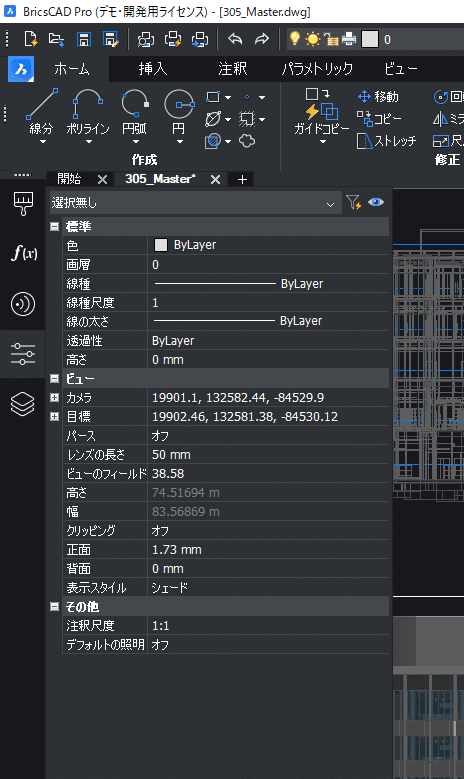Click the Print Preview icon
This screenshot has width=464, height=779.
click(x=146, y=39)
